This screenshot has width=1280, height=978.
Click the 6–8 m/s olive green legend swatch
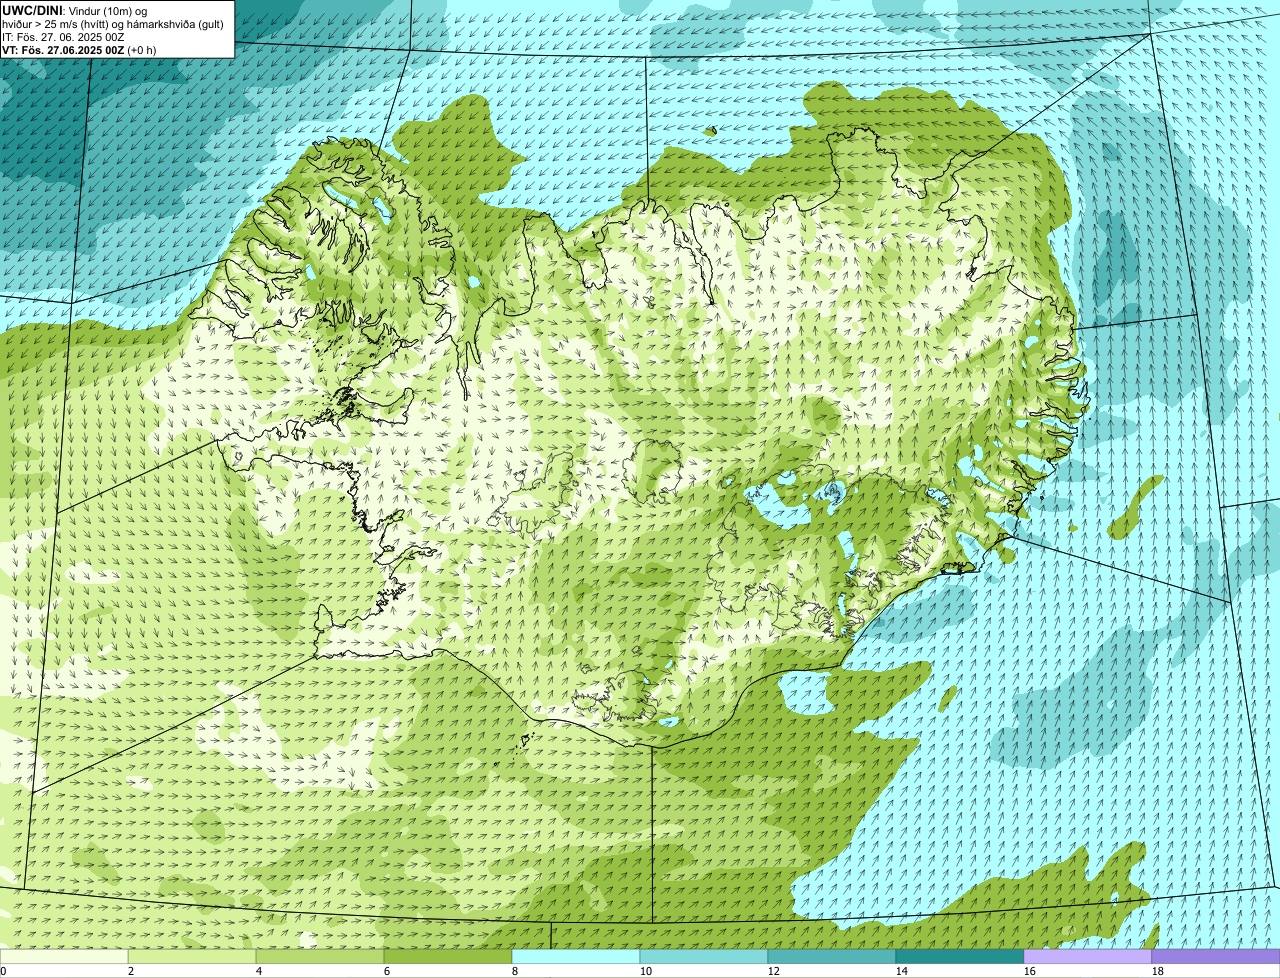pyautogui.click(x=448, y=956)
